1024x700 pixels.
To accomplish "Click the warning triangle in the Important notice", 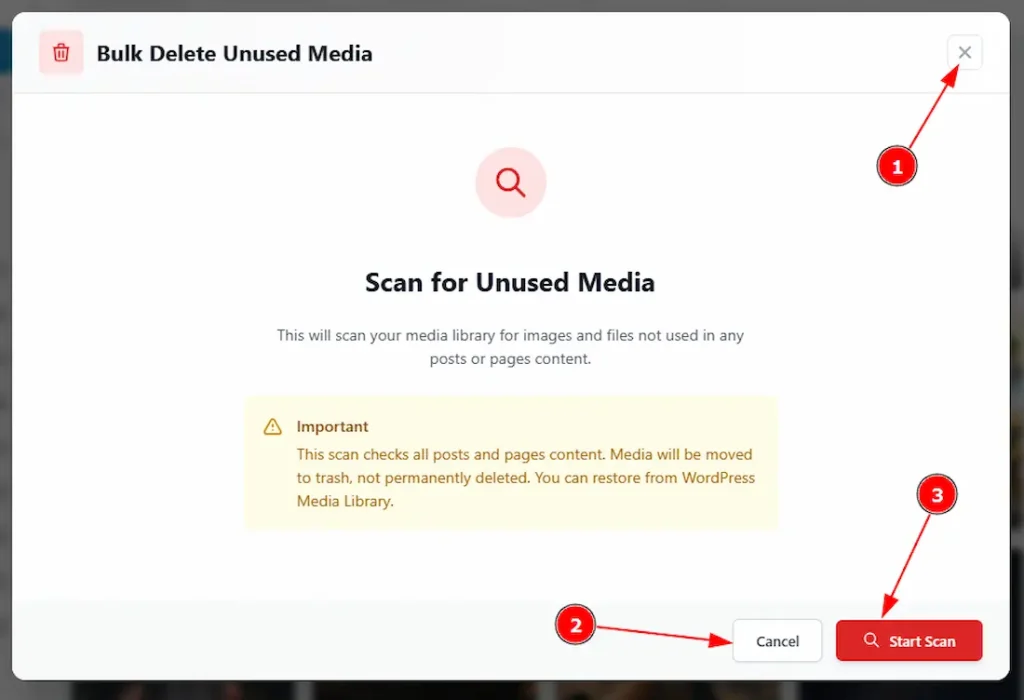I will [x=271, y=426].
